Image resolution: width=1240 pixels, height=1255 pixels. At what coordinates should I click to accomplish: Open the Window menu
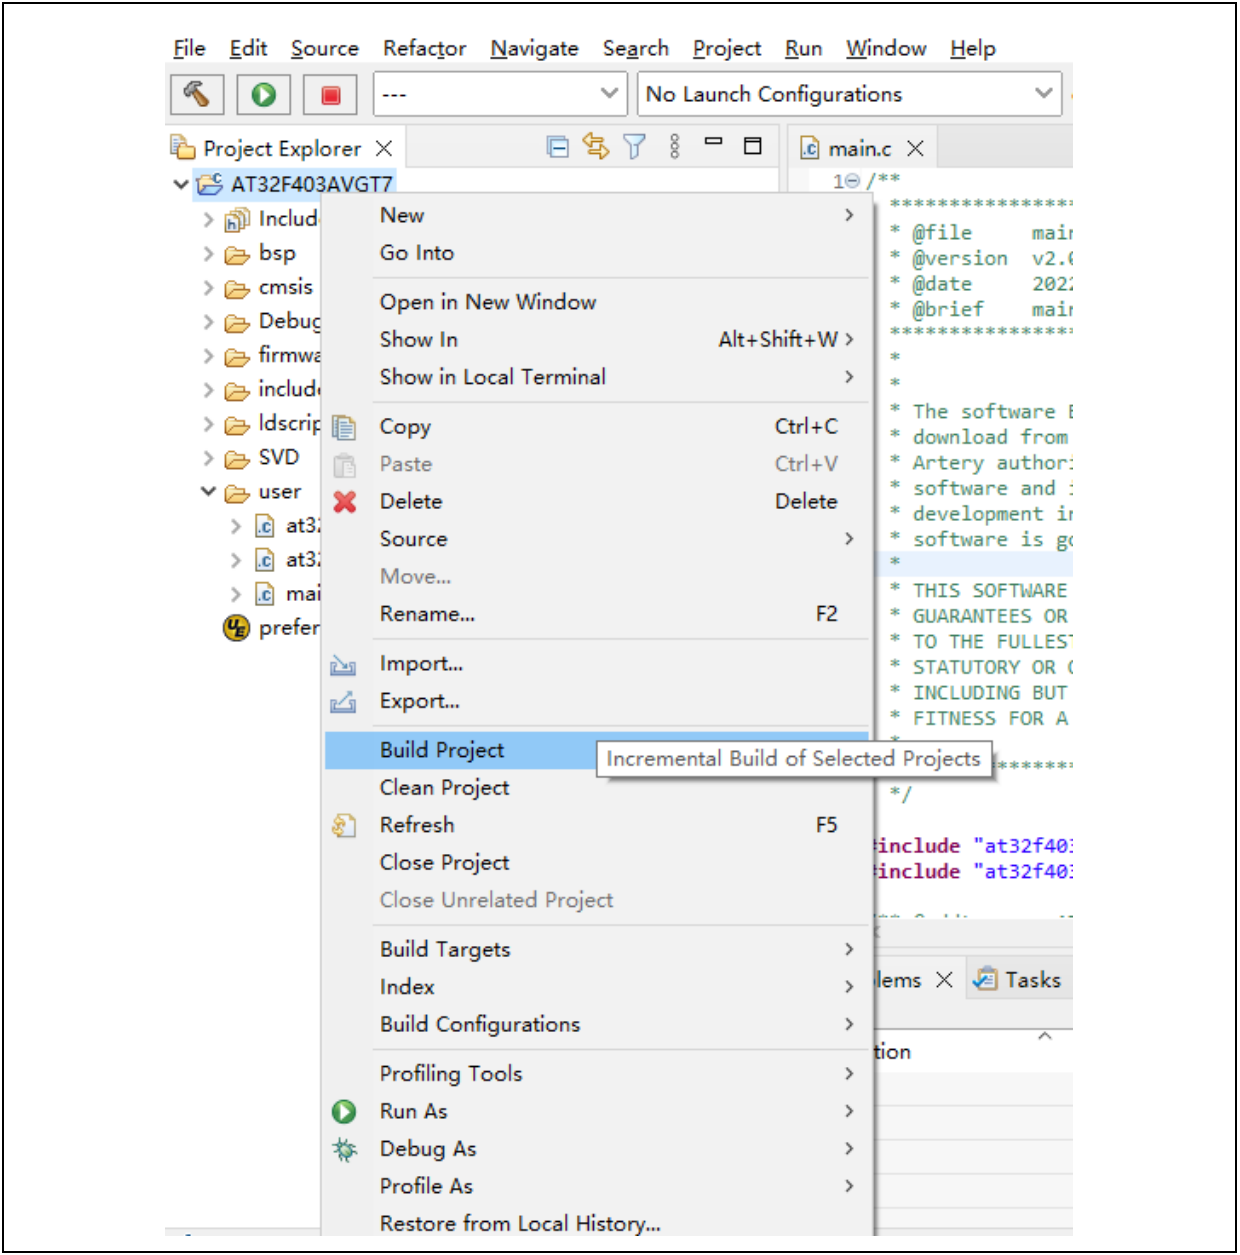pos(886,48)
